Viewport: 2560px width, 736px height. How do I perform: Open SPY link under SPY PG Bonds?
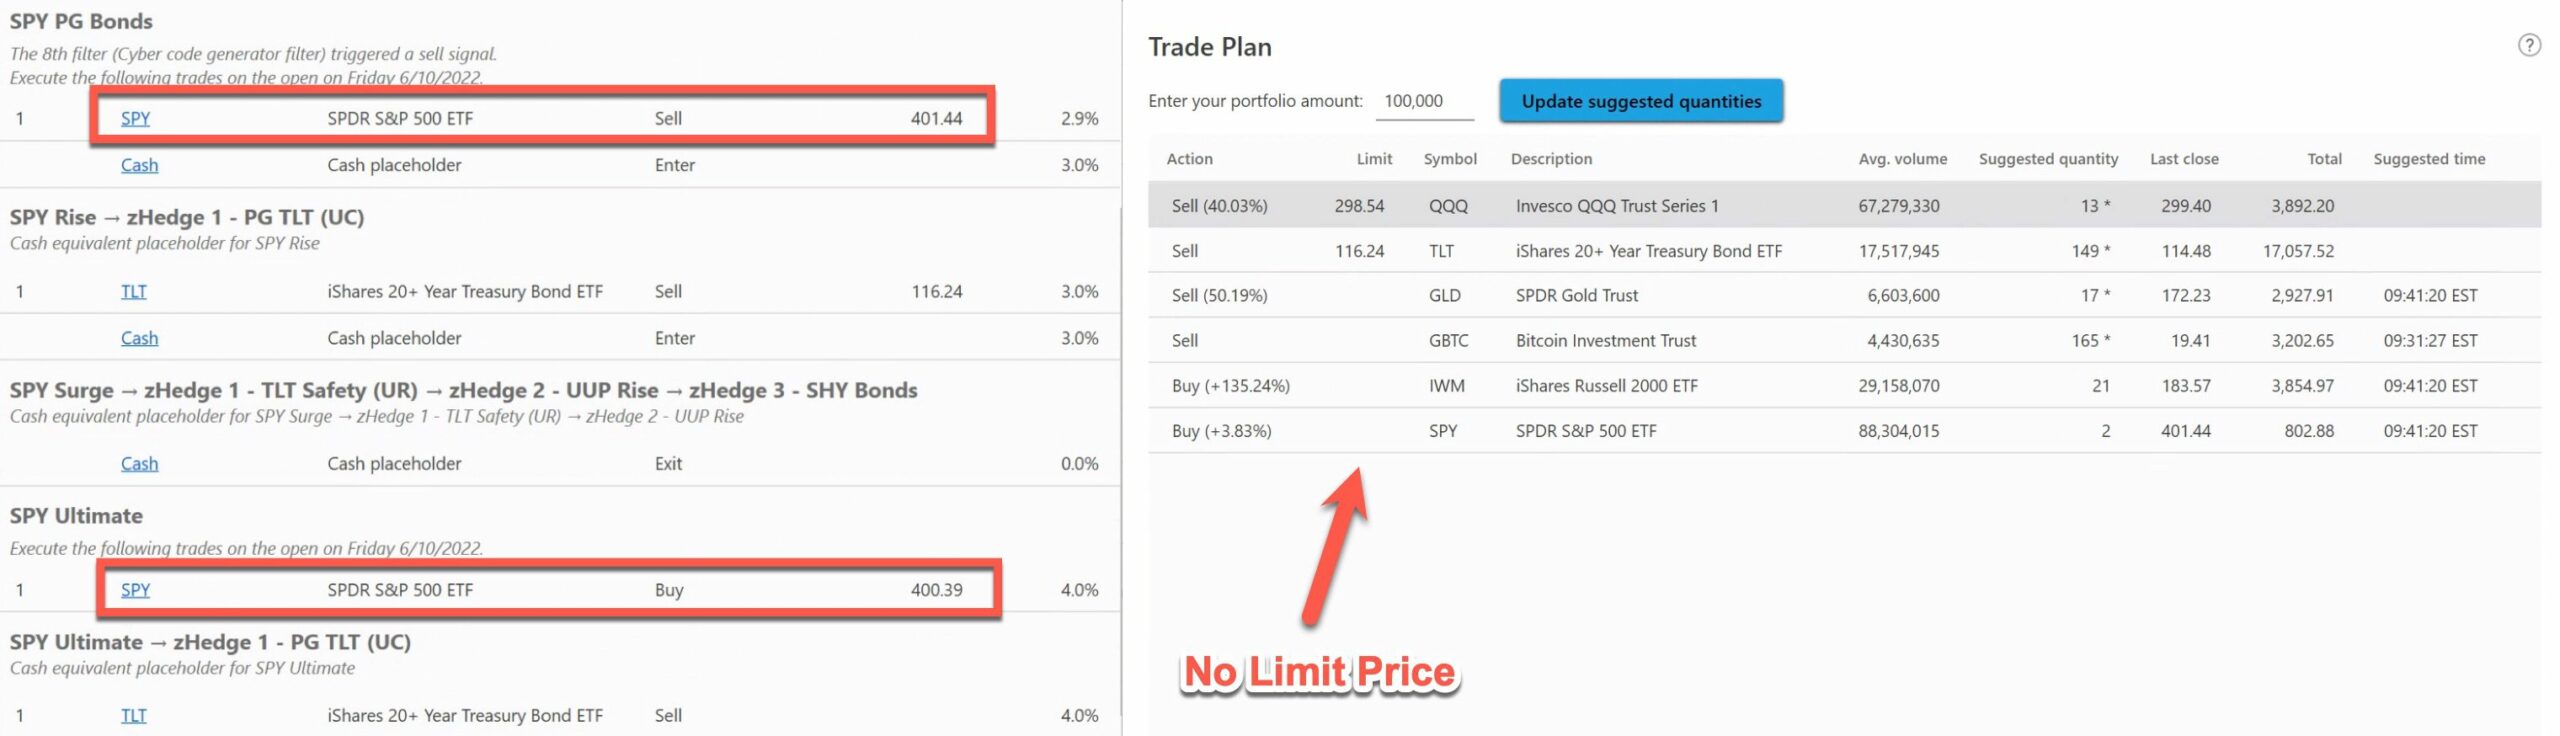tap(135, 118)
